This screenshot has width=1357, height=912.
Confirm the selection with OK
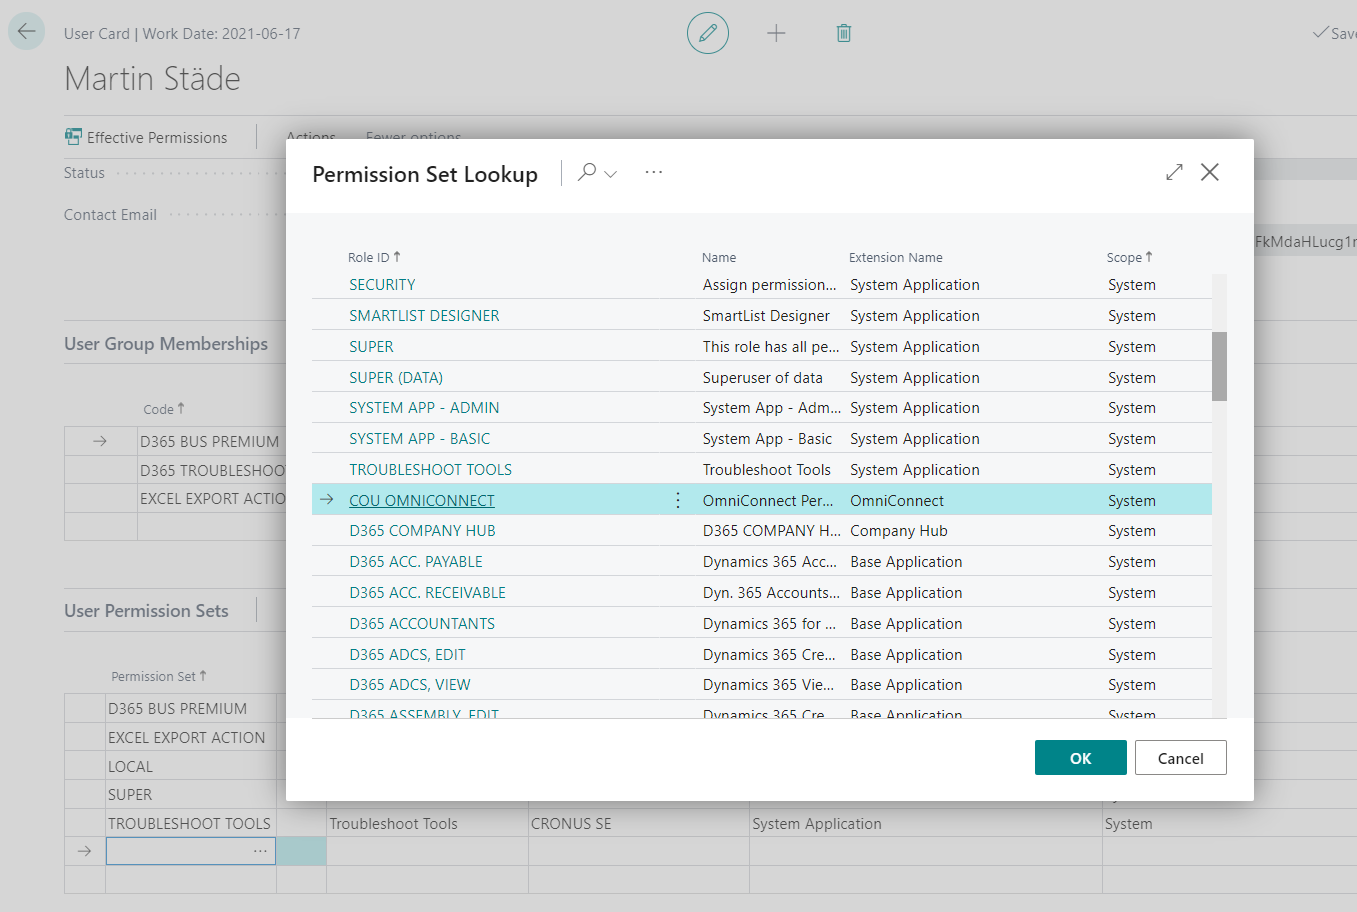(x=1080, y=757)
